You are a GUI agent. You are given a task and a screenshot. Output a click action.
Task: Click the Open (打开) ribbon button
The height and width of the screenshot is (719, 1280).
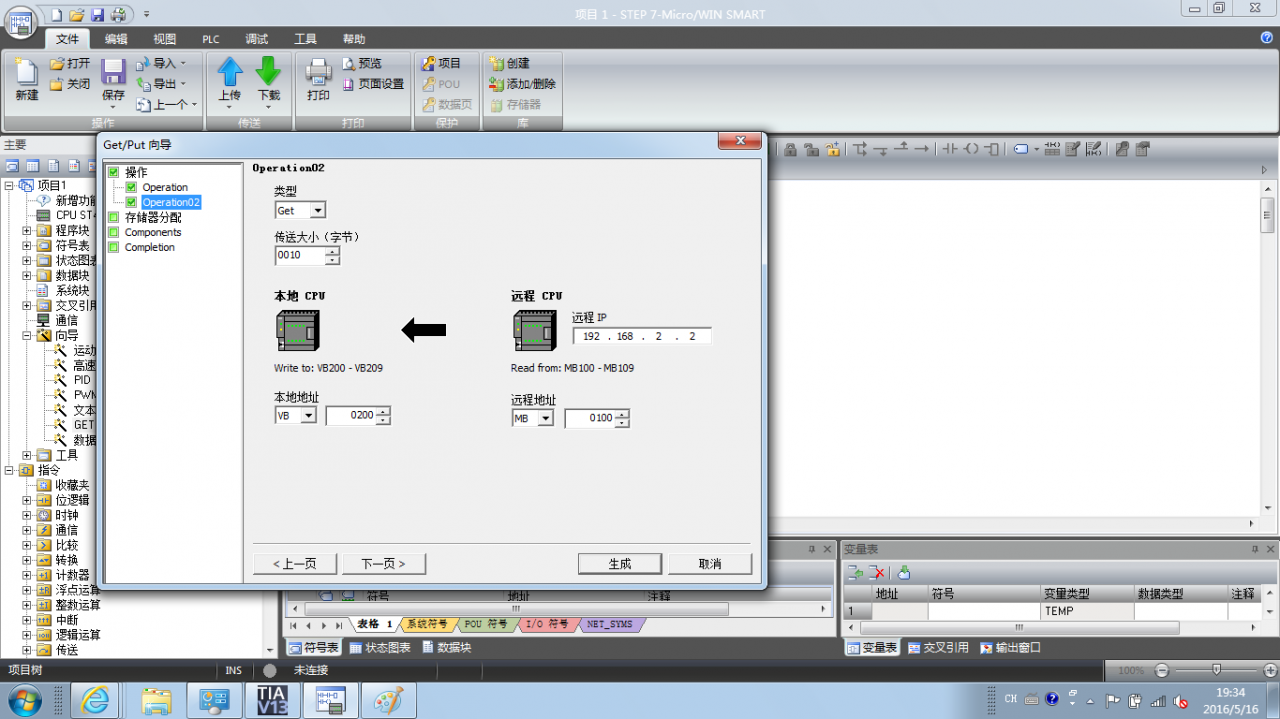pos(70,63)
